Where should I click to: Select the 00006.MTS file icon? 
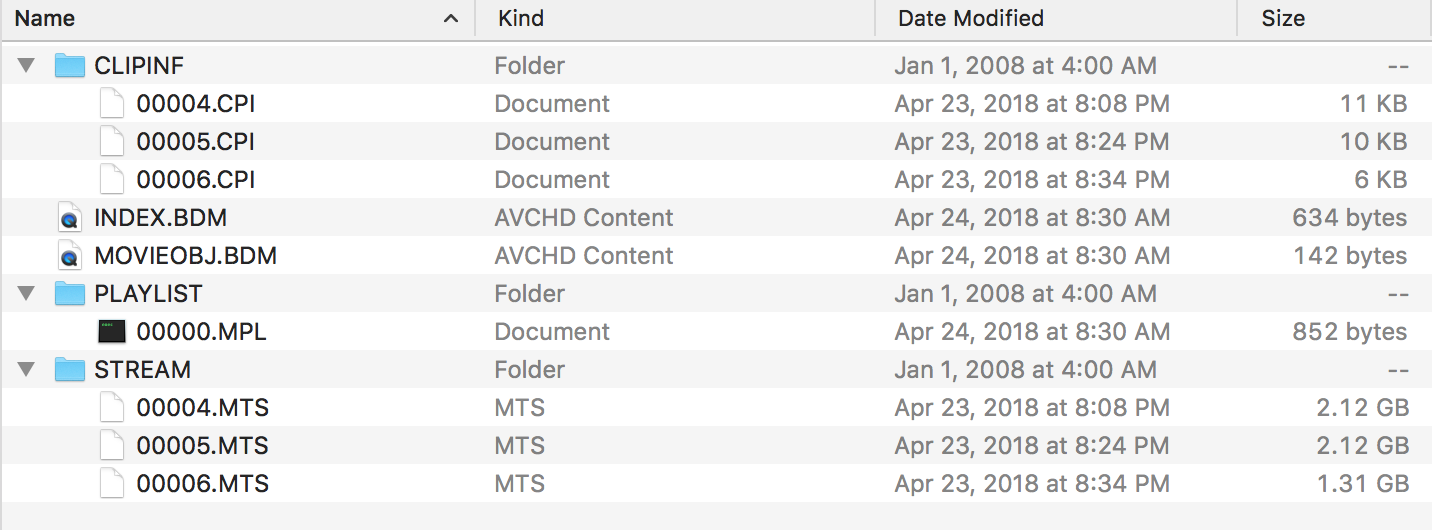[x=112, y=484]
